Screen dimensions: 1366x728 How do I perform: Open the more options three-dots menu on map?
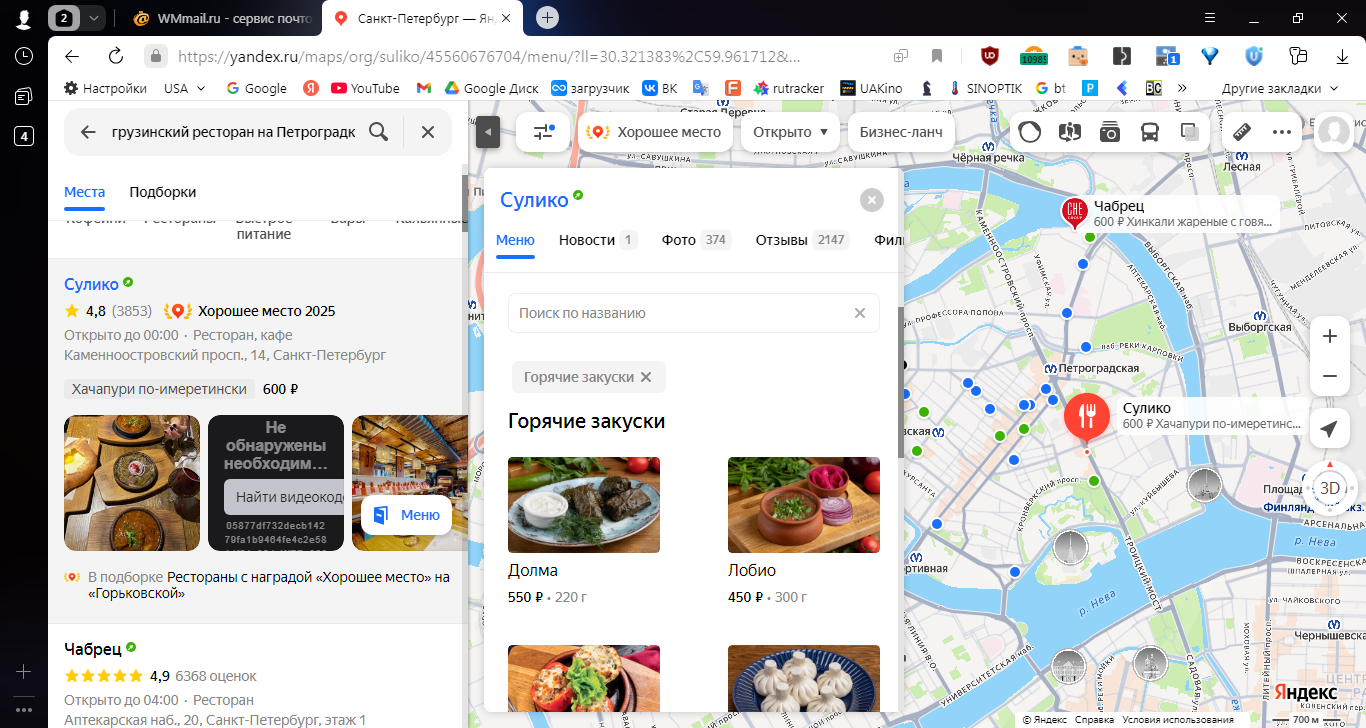point(1282,131)
